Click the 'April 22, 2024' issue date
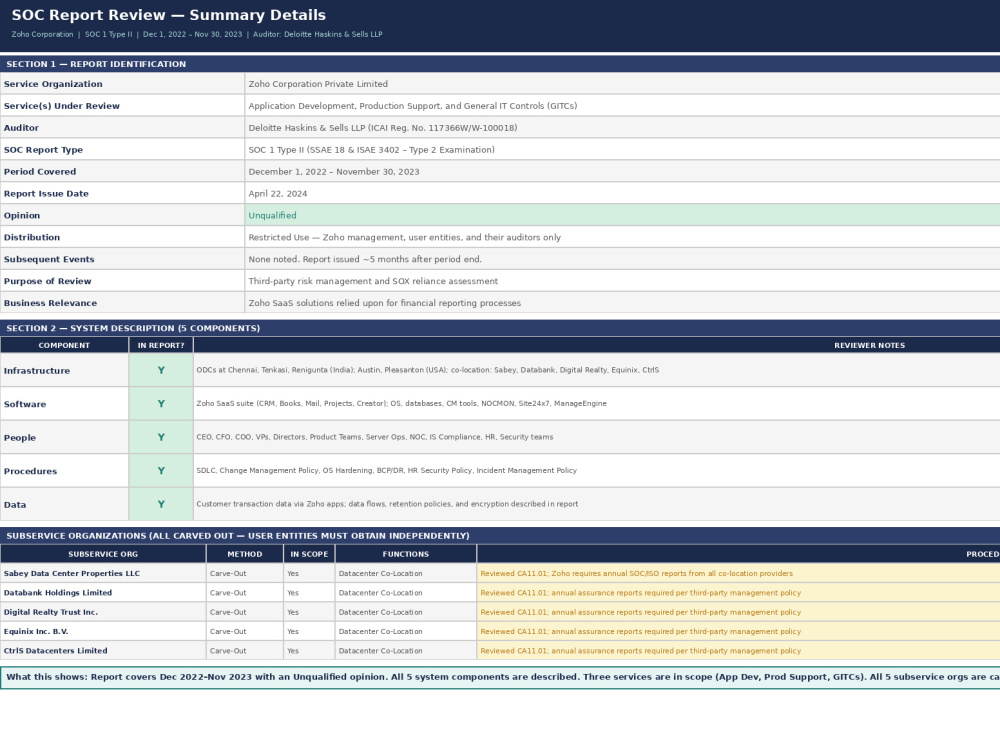The image size is (1000, 750). (622, 193)
